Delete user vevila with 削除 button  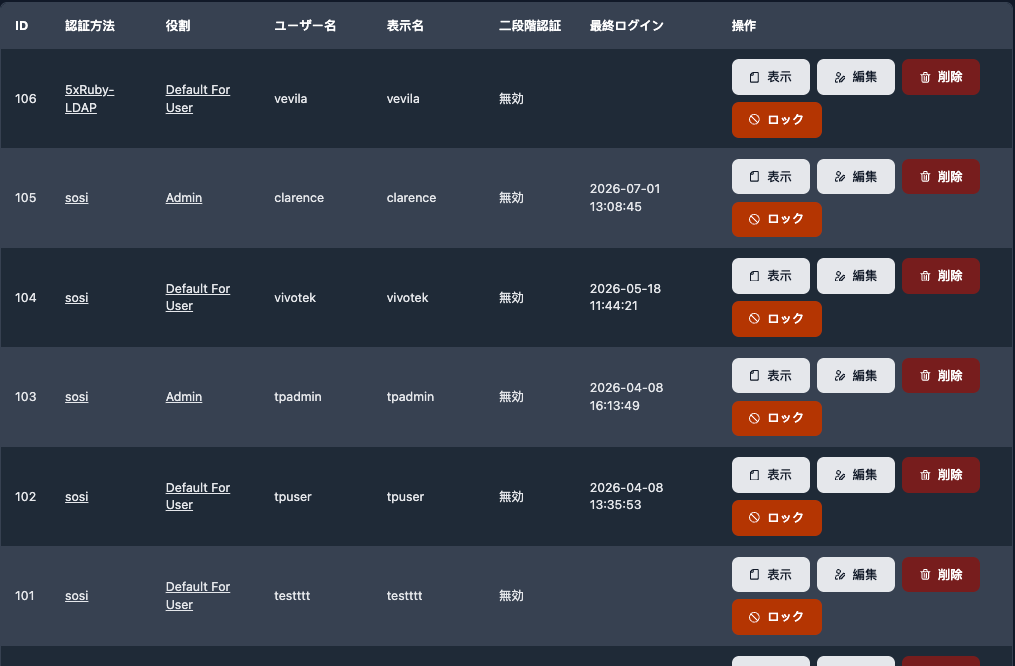click(941, 77)
